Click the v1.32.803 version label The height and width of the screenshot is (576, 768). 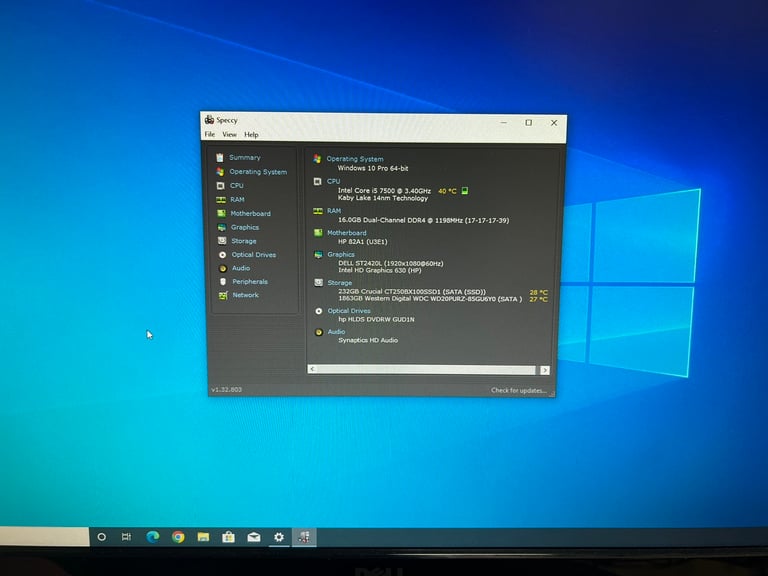tap(226, 389)
